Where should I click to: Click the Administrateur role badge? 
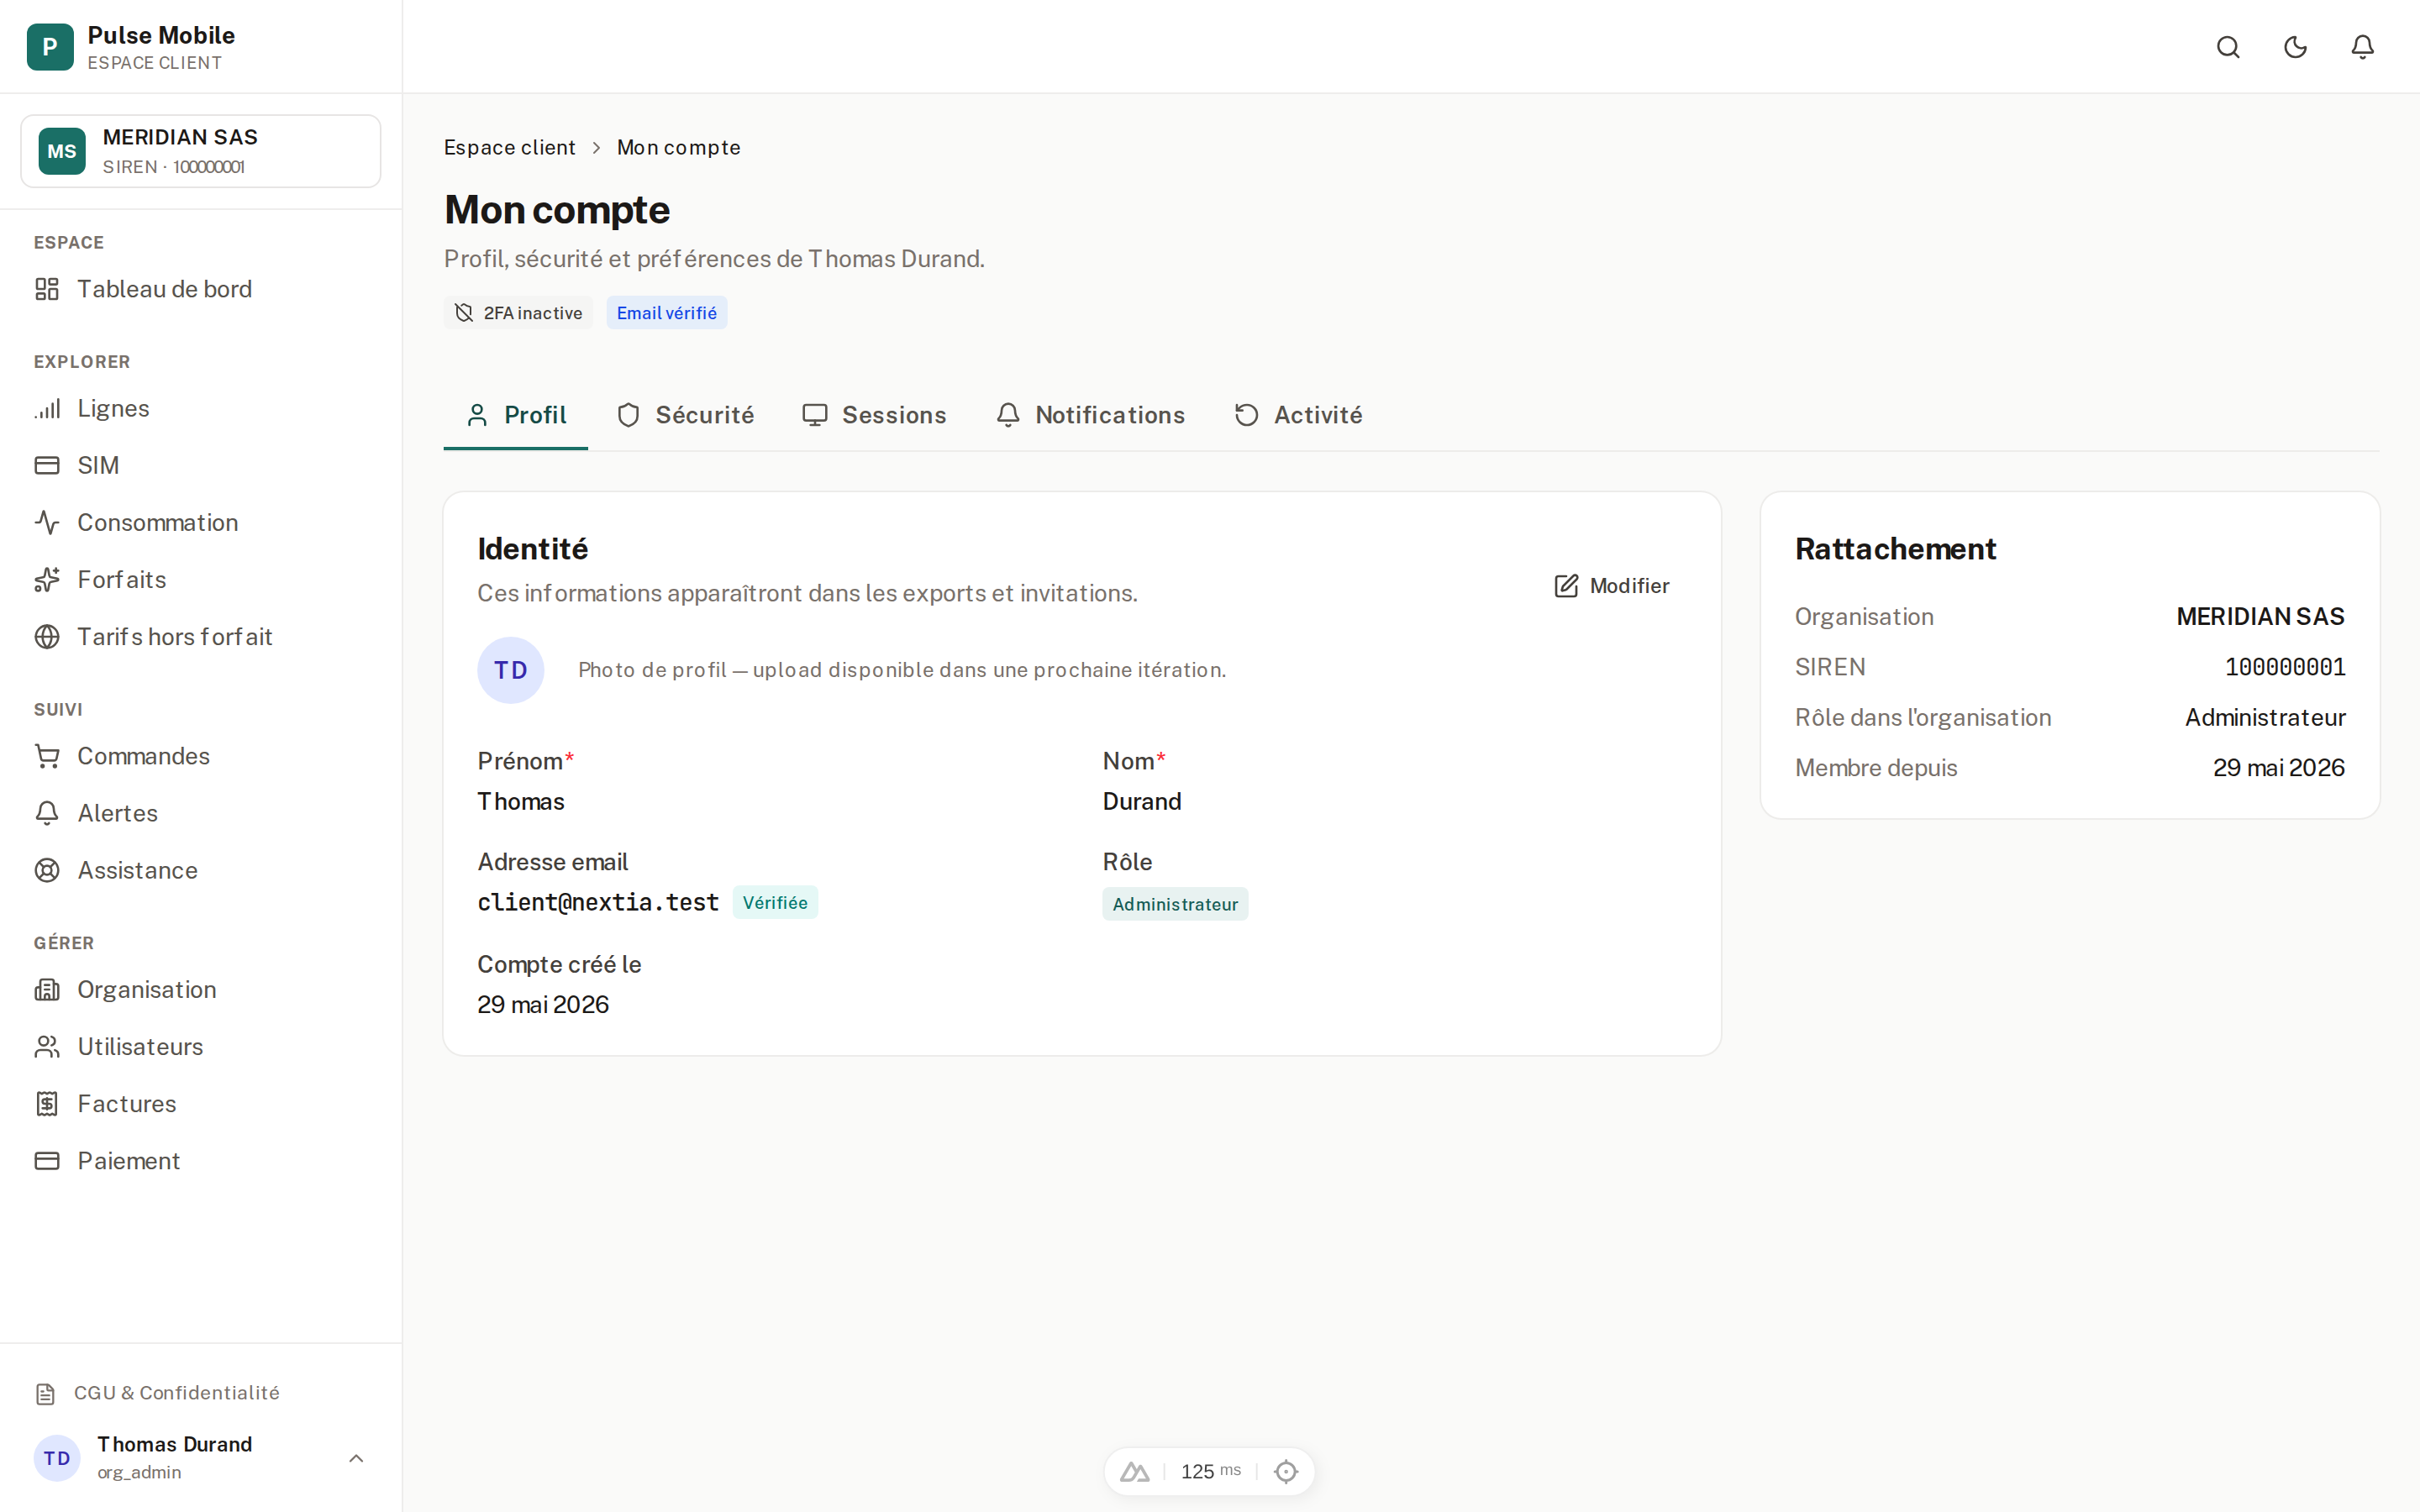[x=1175, y=904]
